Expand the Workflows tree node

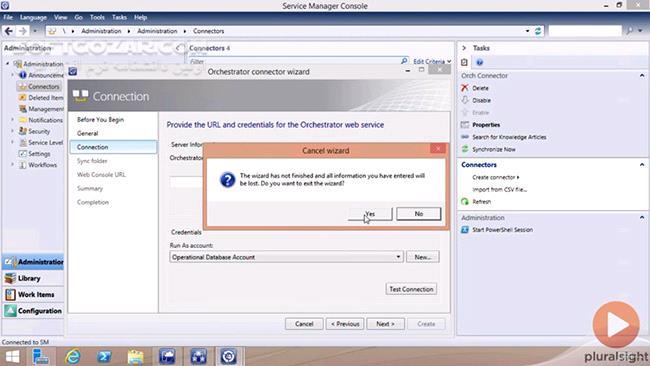click(x=12, y=165)
